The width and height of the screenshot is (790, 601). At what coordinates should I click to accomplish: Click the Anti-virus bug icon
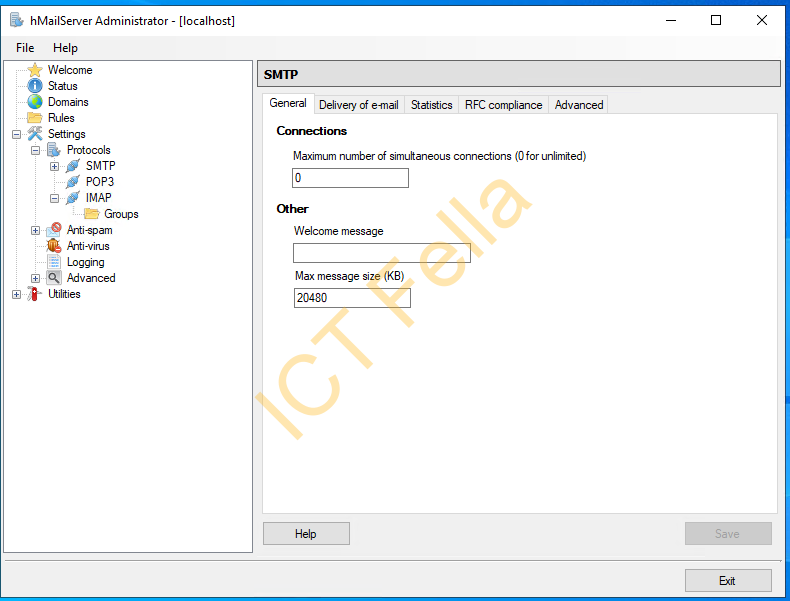point(54,246)
